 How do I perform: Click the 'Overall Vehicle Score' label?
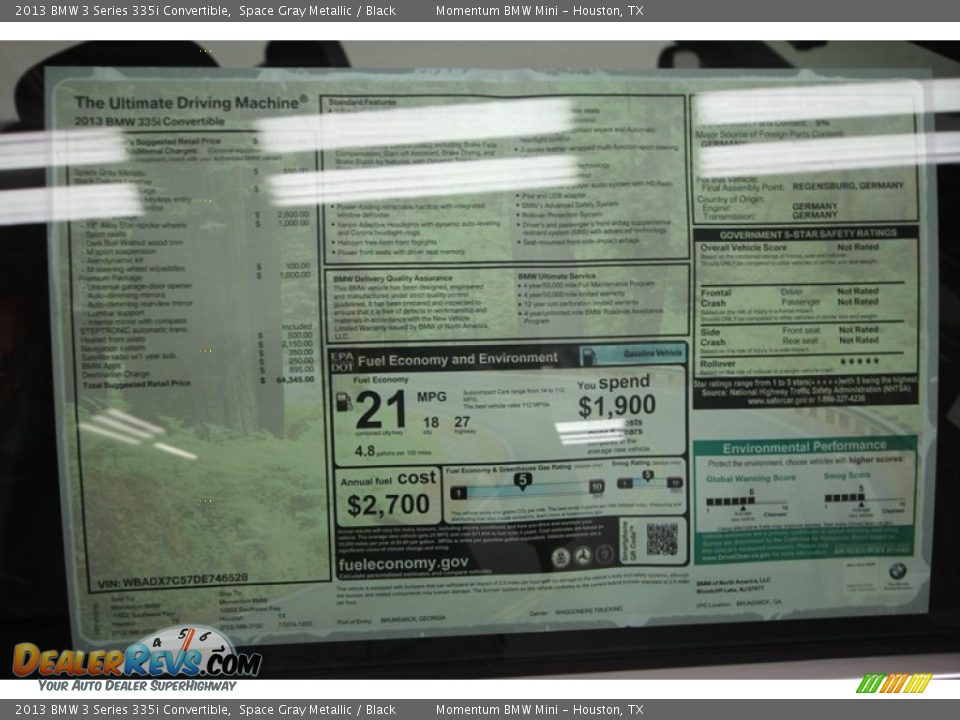[x=743, y=248]
